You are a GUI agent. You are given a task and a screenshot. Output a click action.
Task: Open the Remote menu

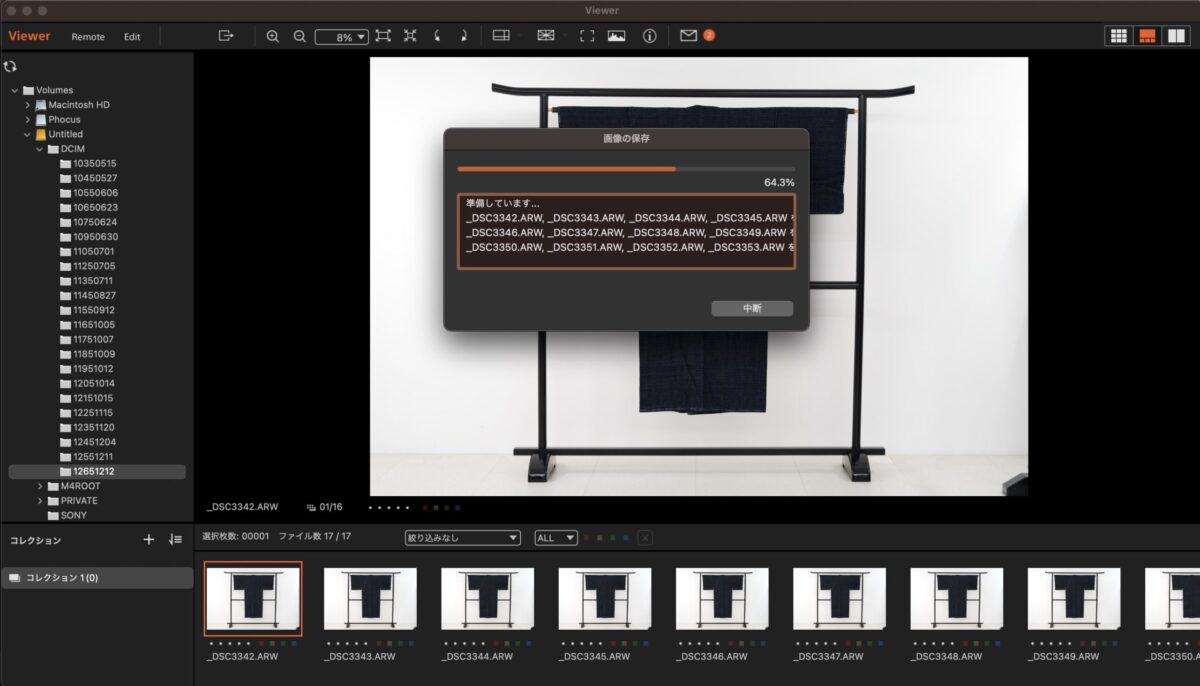[x=88, y=37]
